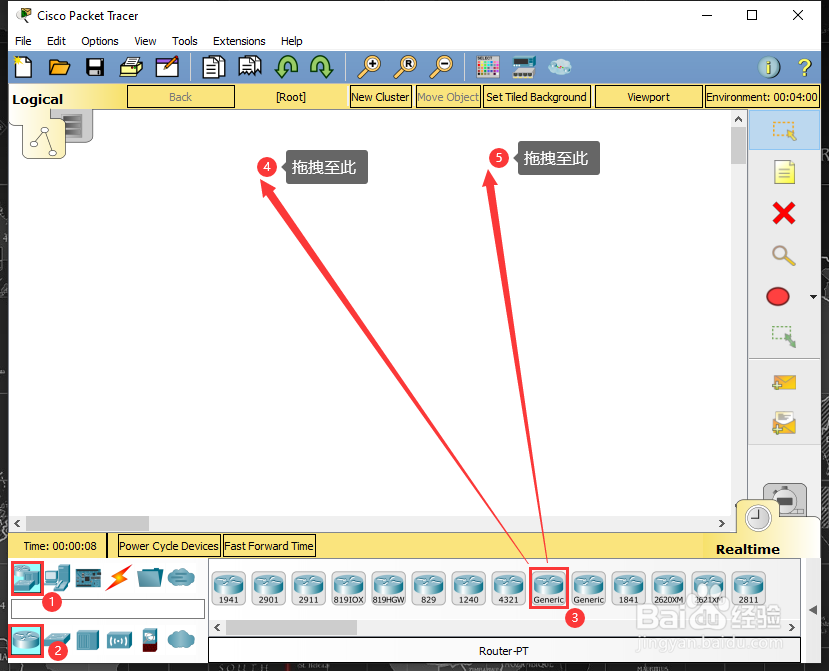
Task: Click the New Cluster button
Action: pyautogui.click(x=381, y=97)
